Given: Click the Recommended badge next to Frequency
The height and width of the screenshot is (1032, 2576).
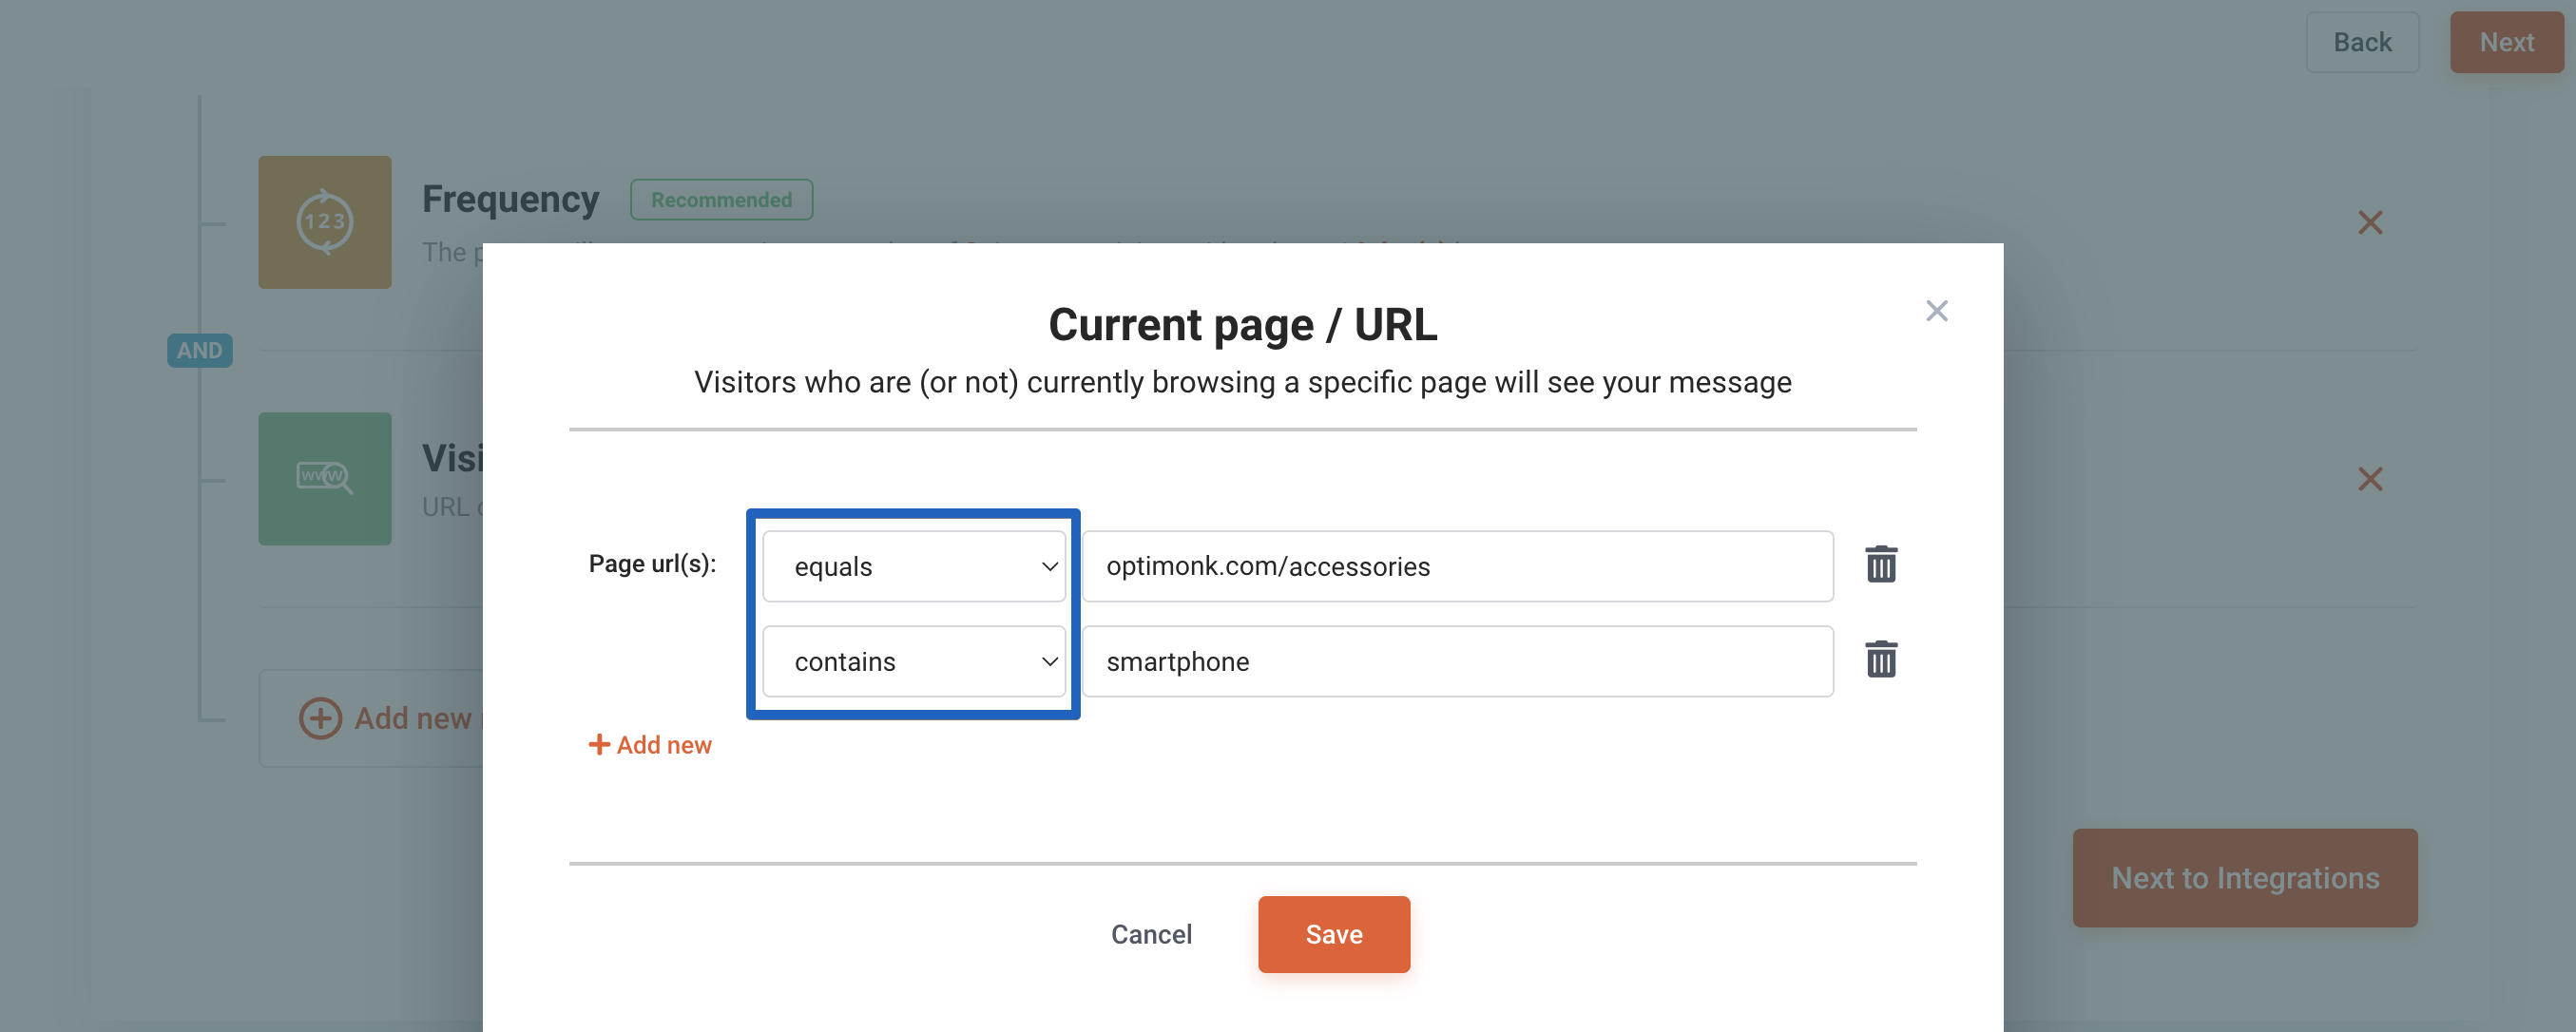Looking at the screenshot, I should 721,199.
